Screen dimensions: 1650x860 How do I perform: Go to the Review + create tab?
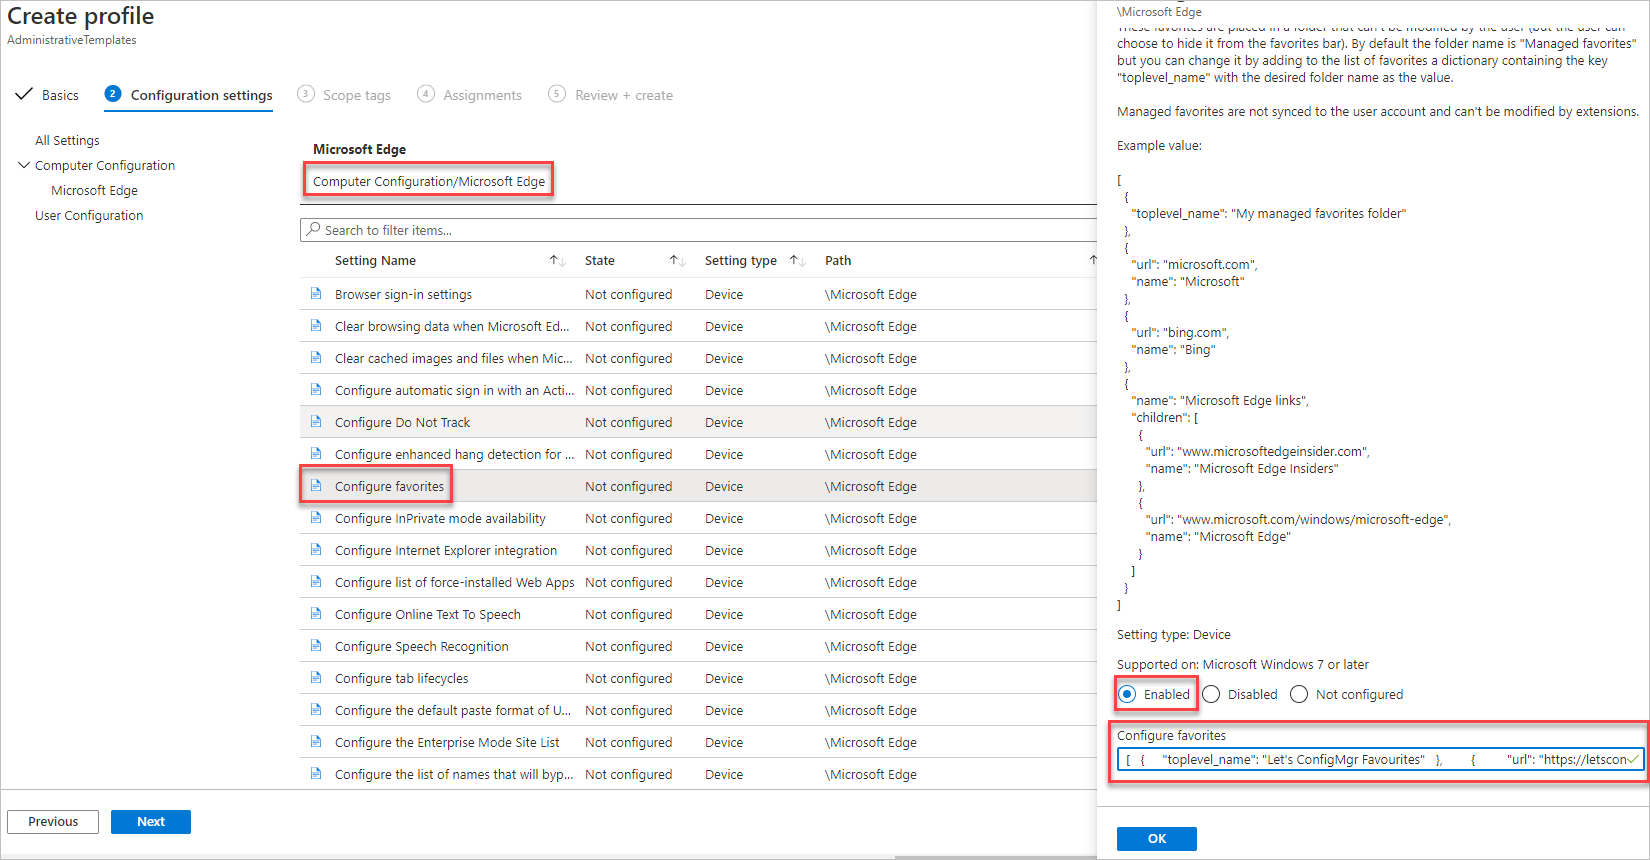coord(624,95)
